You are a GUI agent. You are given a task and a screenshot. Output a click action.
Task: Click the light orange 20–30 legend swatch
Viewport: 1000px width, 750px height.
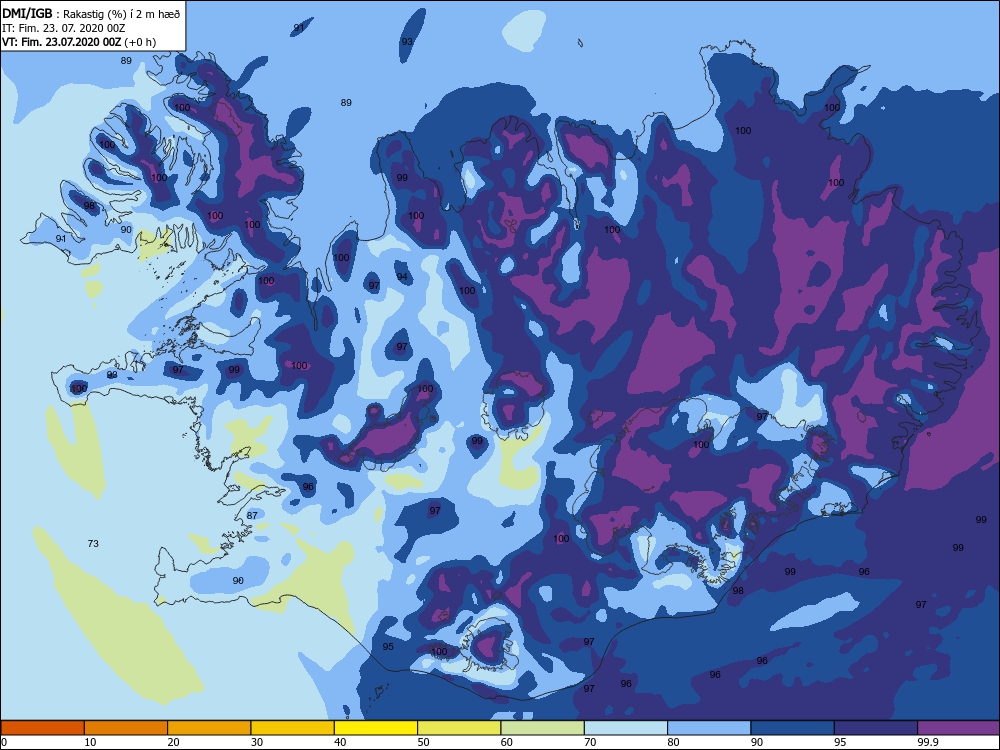209,728
